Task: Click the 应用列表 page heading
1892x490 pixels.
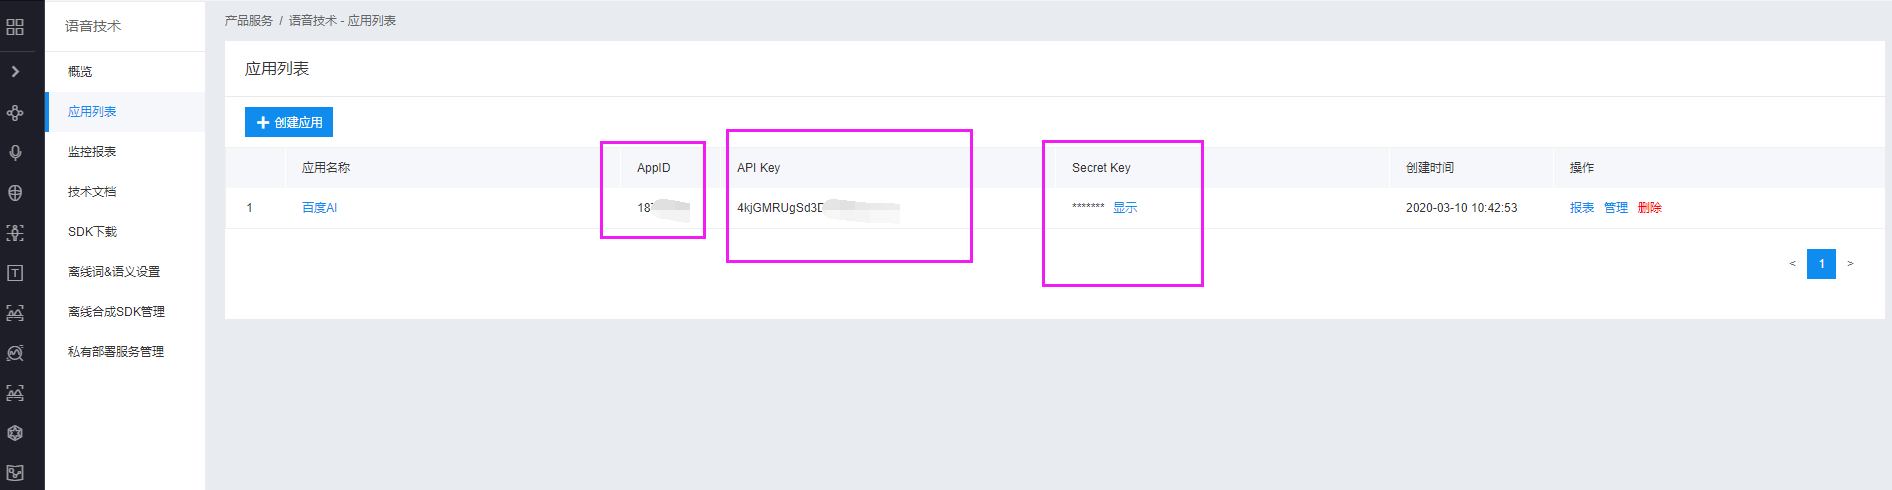Action: tap(277, 69)
